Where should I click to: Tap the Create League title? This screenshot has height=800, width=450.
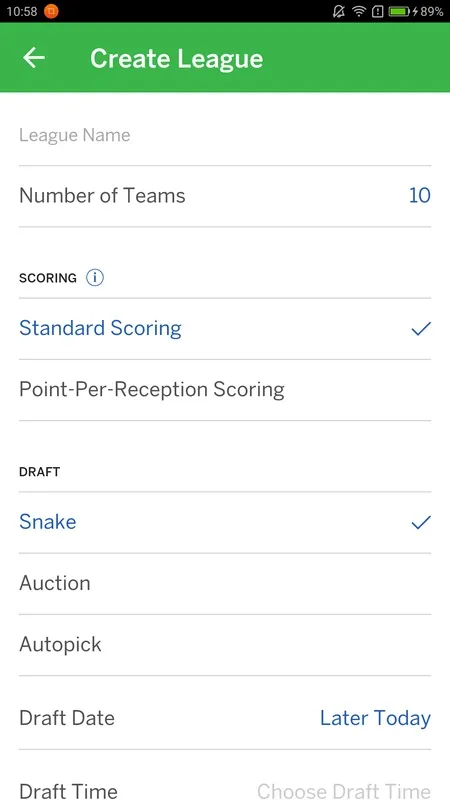coord(177,59)
